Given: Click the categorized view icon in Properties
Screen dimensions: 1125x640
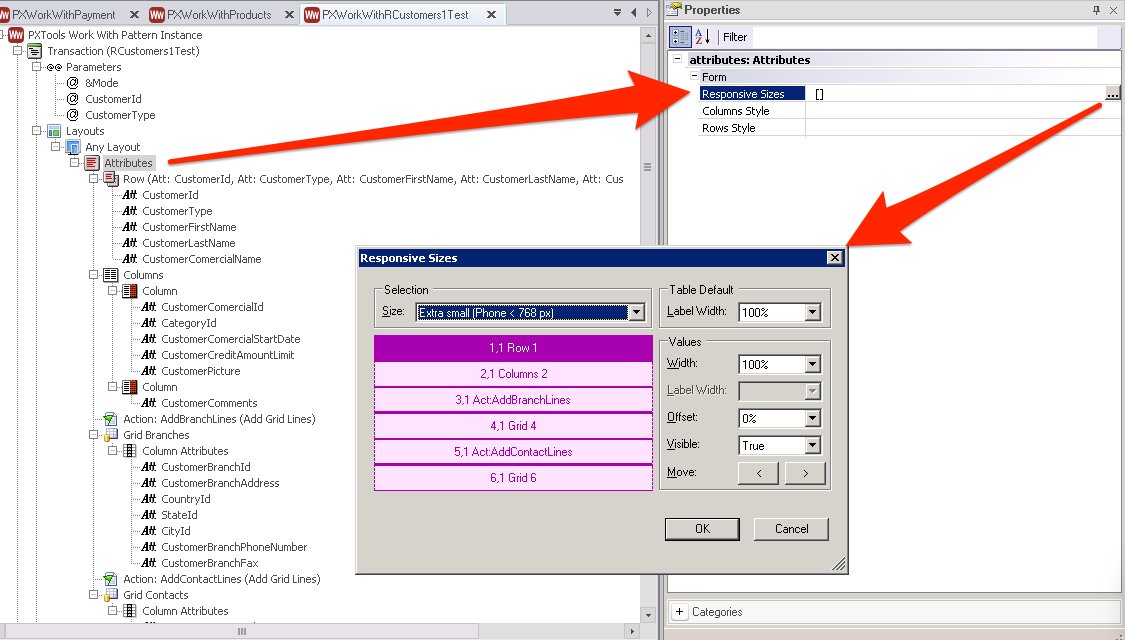Looking at the screenshot, I should (x=680, y=37).
